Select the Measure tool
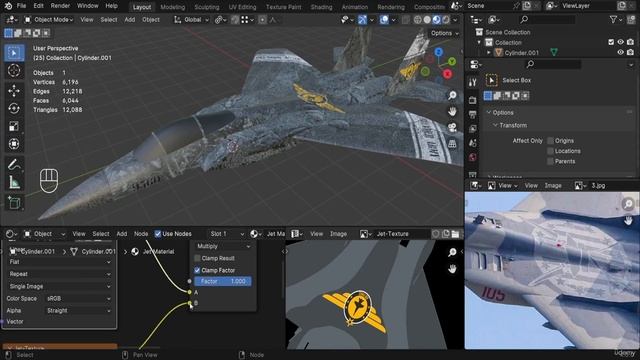 (x=14, y=182)
